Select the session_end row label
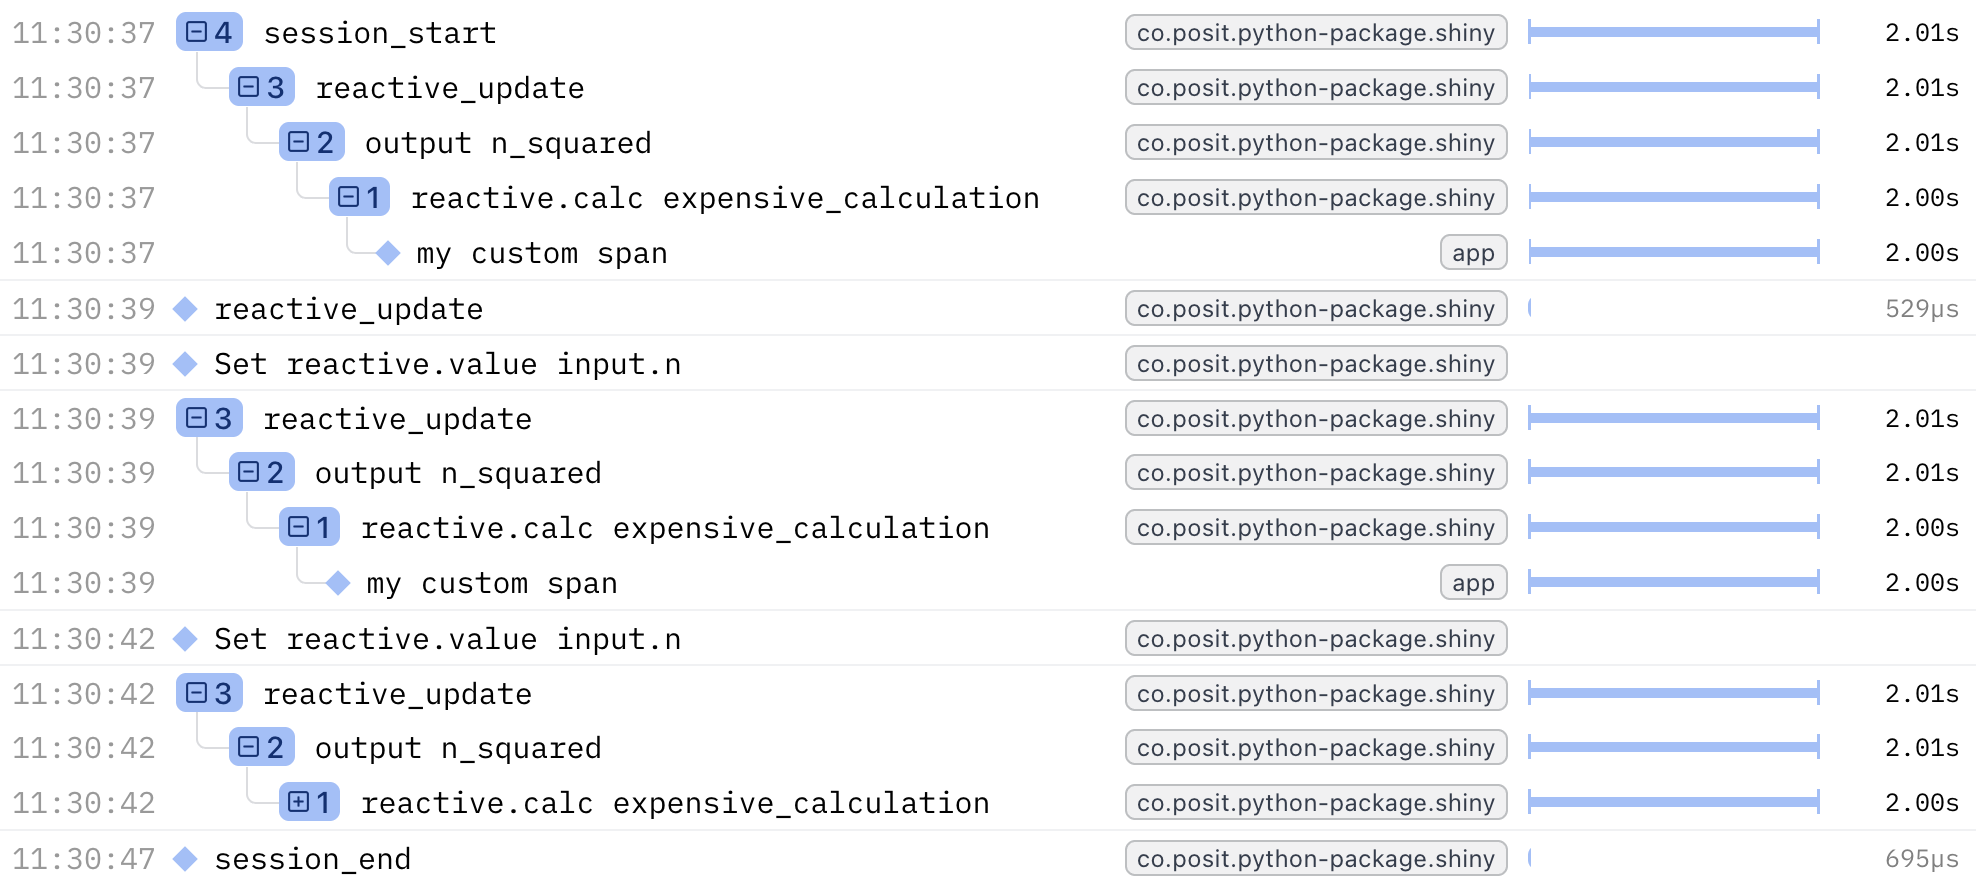The width and height of the screenshot is (1976, 894). pos(312,859)
